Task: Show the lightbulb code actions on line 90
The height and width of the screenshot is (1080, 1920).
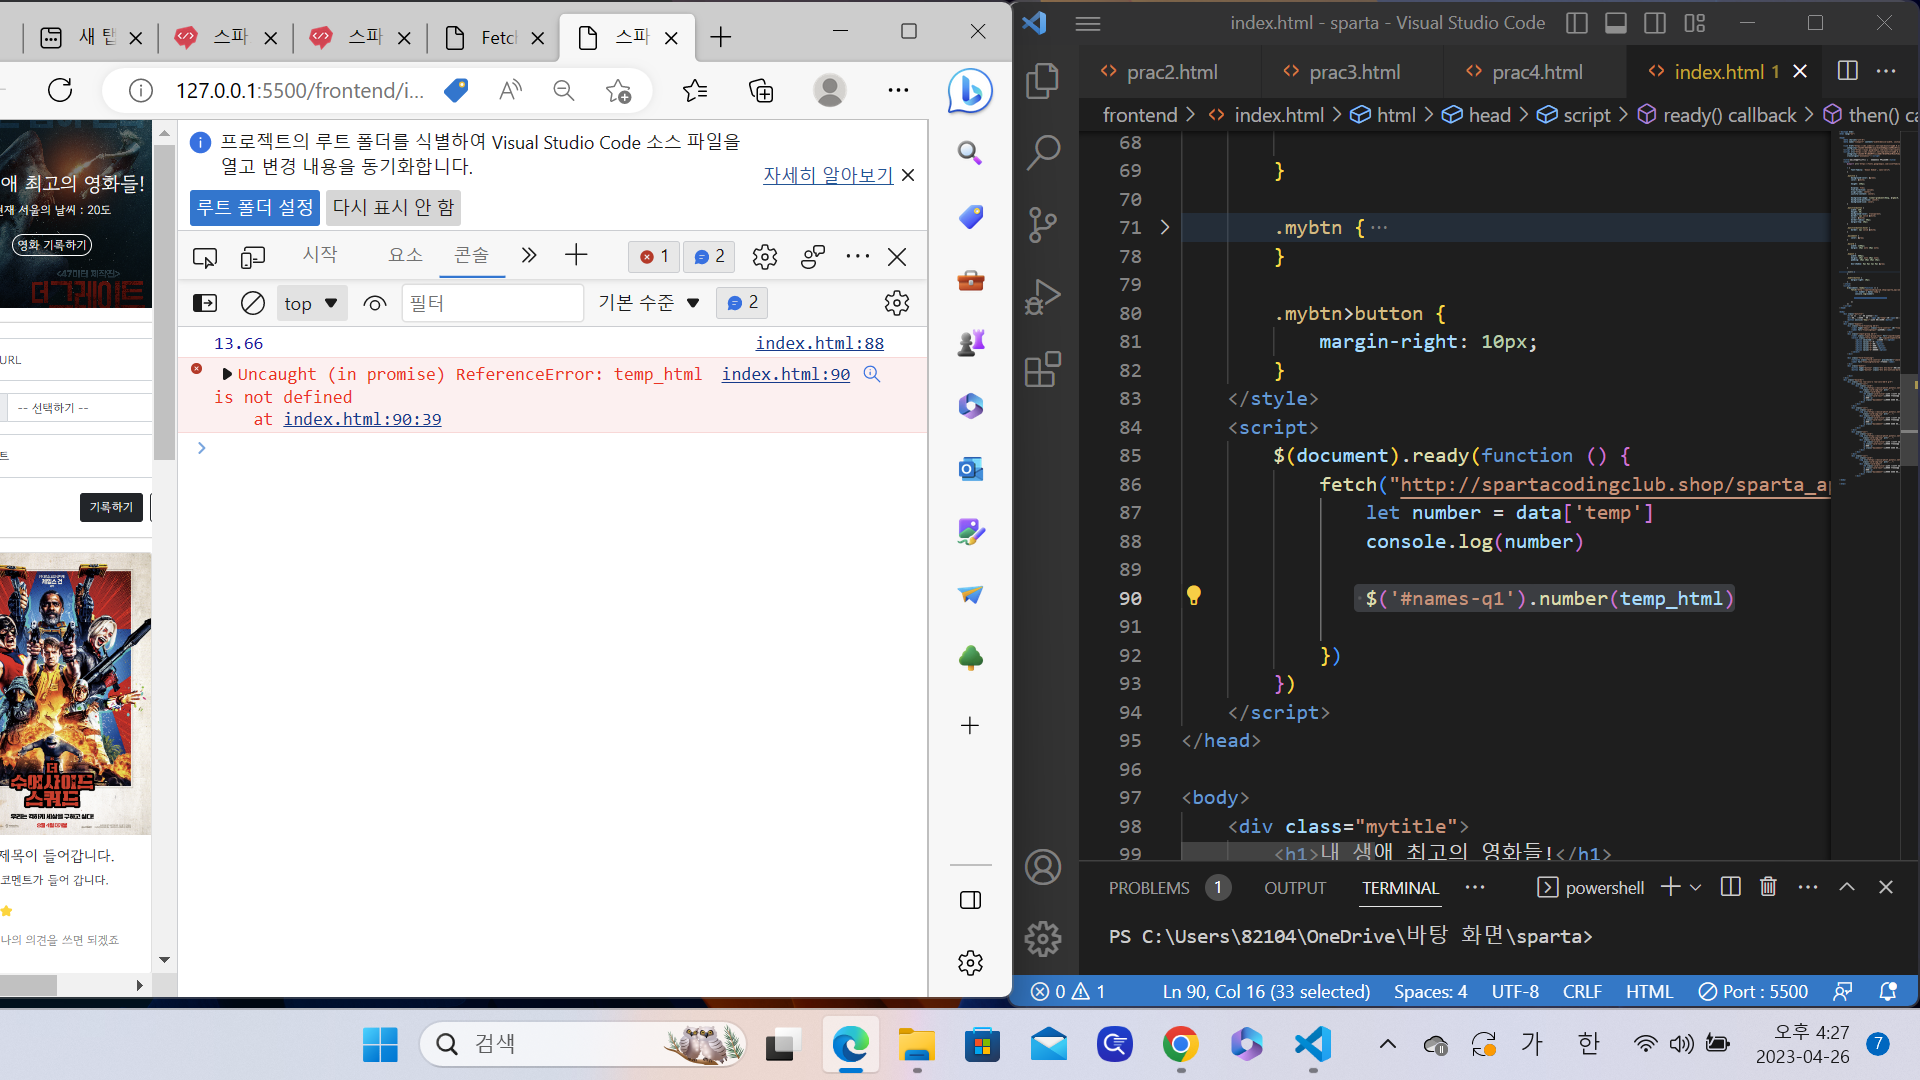Action: pyautogui.click(x=1193, y=597)
